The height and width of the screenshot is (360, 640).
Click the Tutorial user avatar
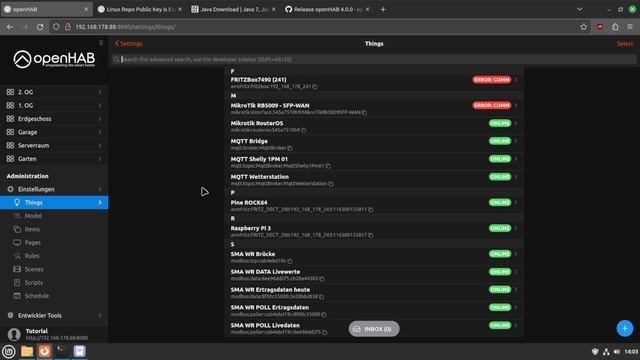point(14,334)
